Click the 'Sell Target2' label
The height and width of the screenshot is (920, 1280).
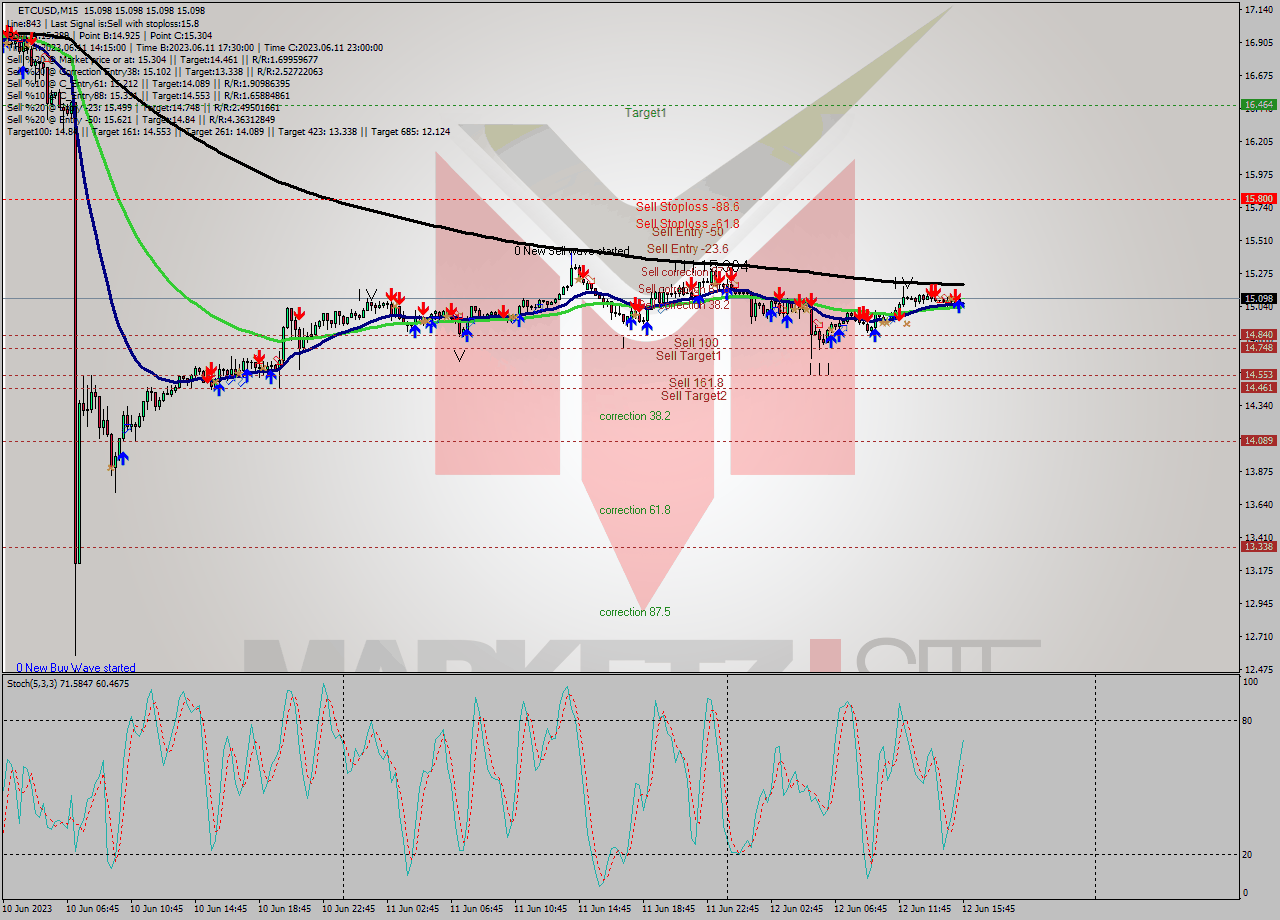(x=693, y=395)
